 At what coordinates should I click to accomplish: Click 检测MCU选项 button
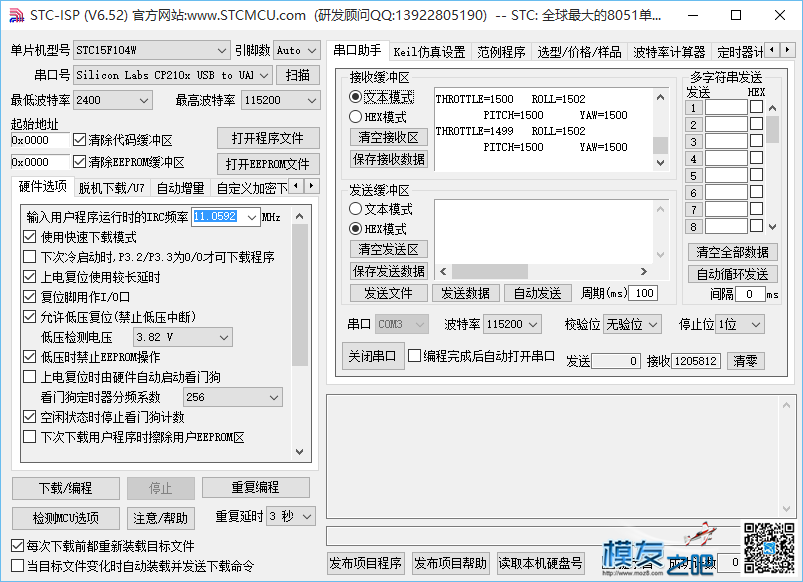[x=66, y=518]
